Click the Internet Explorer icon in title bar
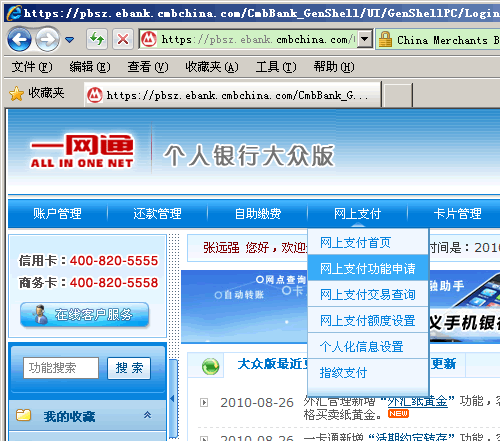 point(14,13)
